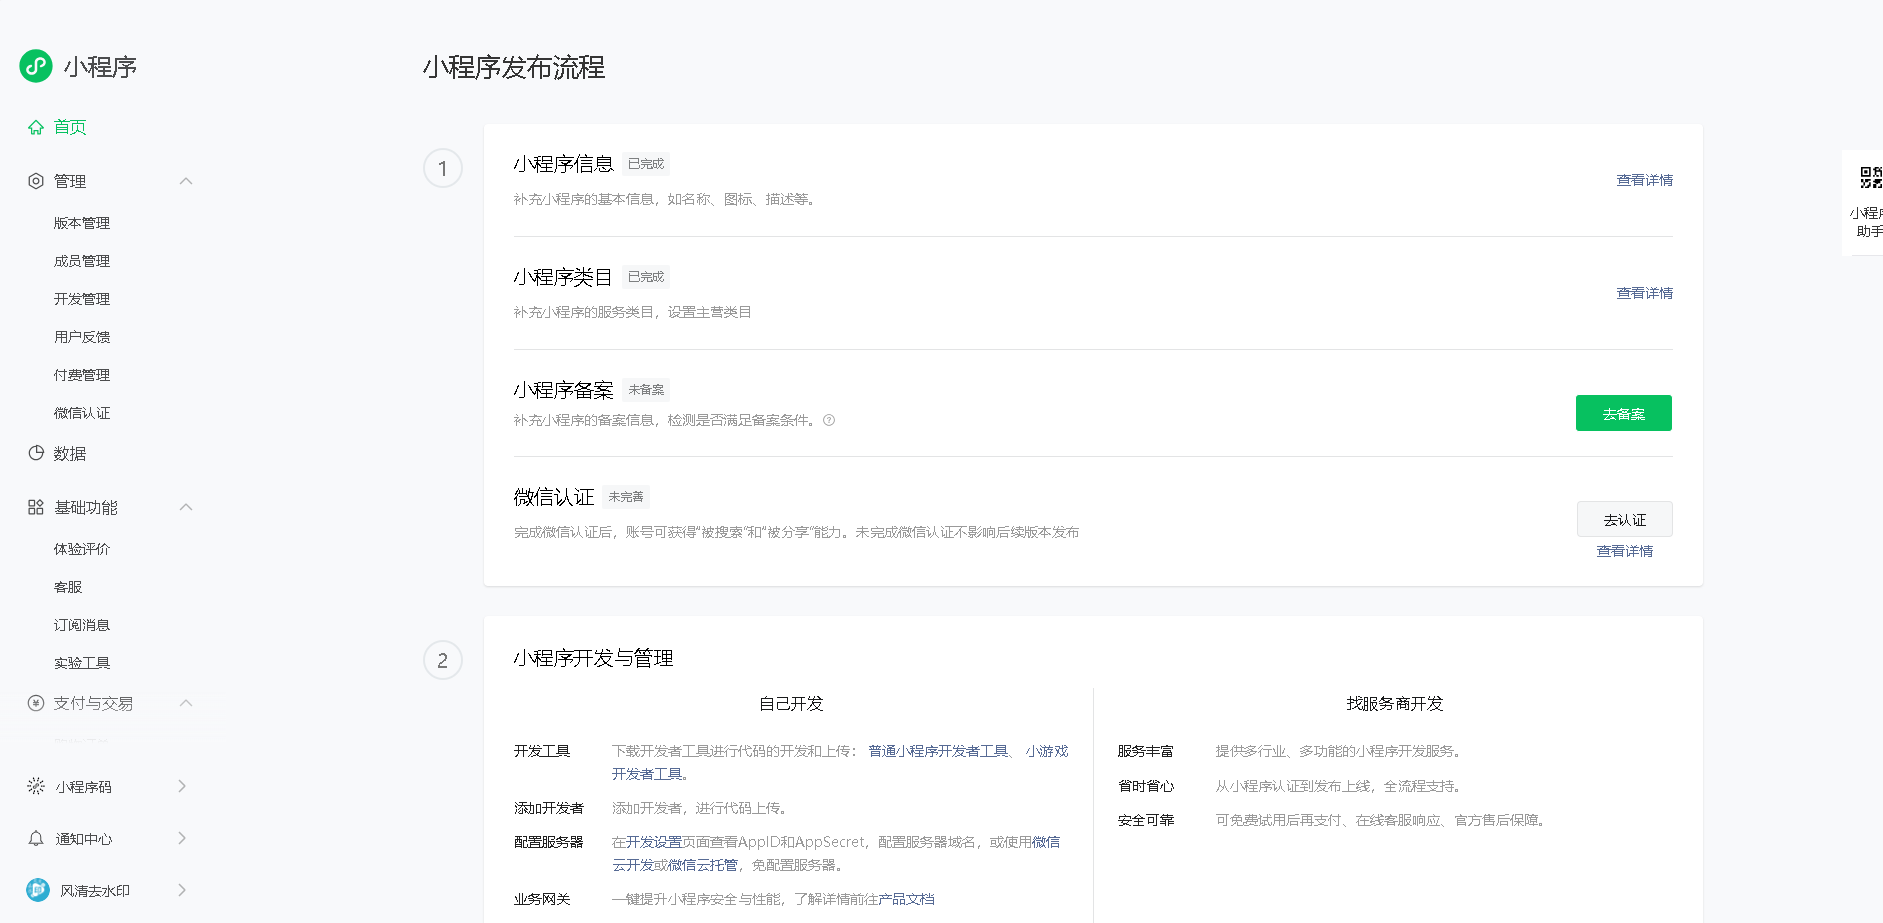Image resolution: width=1883 pixels, height=923 pixels.
Task: Open 成员管理 menu item
Action: [82, 261]
